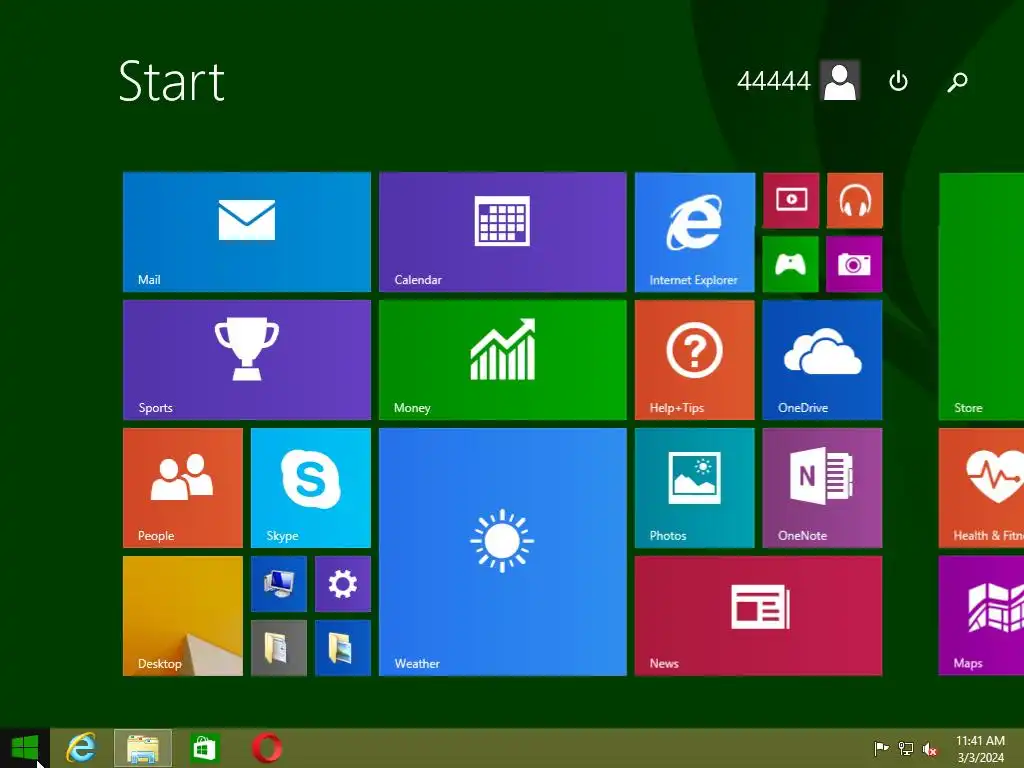Open the Help+Tips tile
Image resolution: width=1024 pixels, height=768 pixels.
tap(695, 360)
